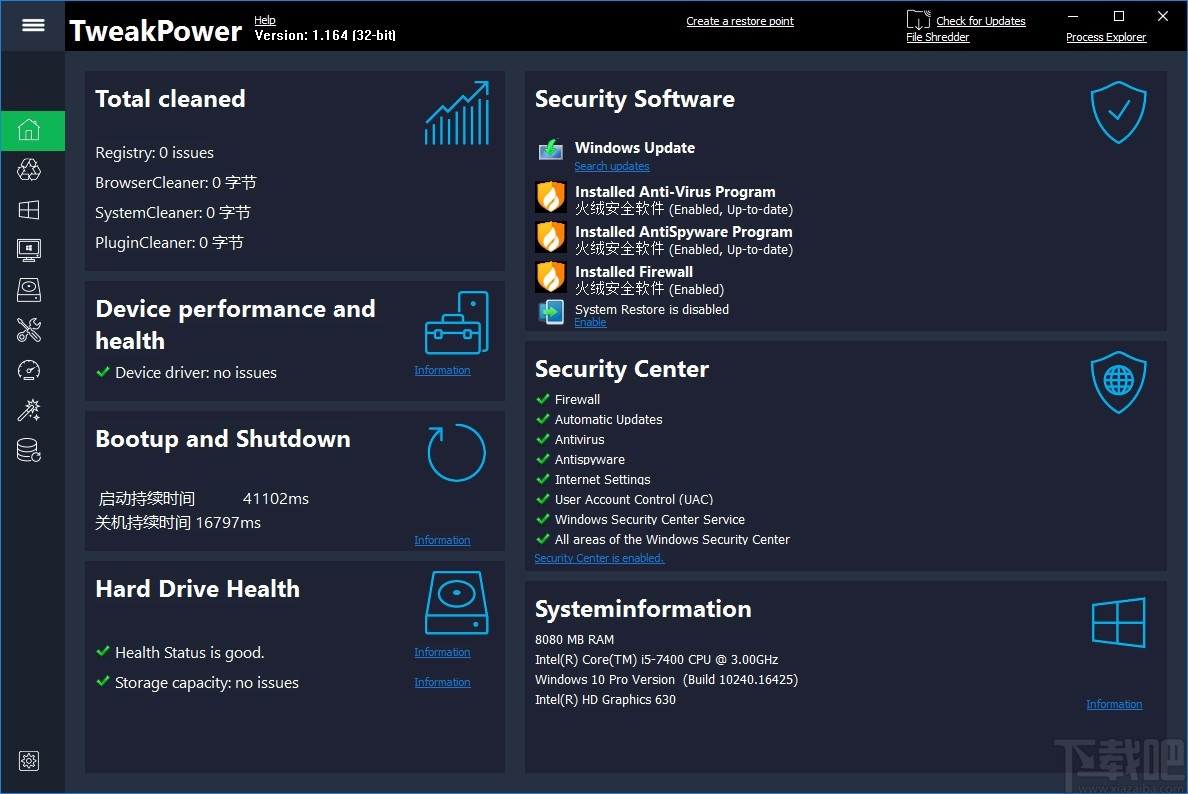Screen dimensions: 1188x794
Task: Click 'Automatic Updates' in Security Center
Action: point(608,420)
